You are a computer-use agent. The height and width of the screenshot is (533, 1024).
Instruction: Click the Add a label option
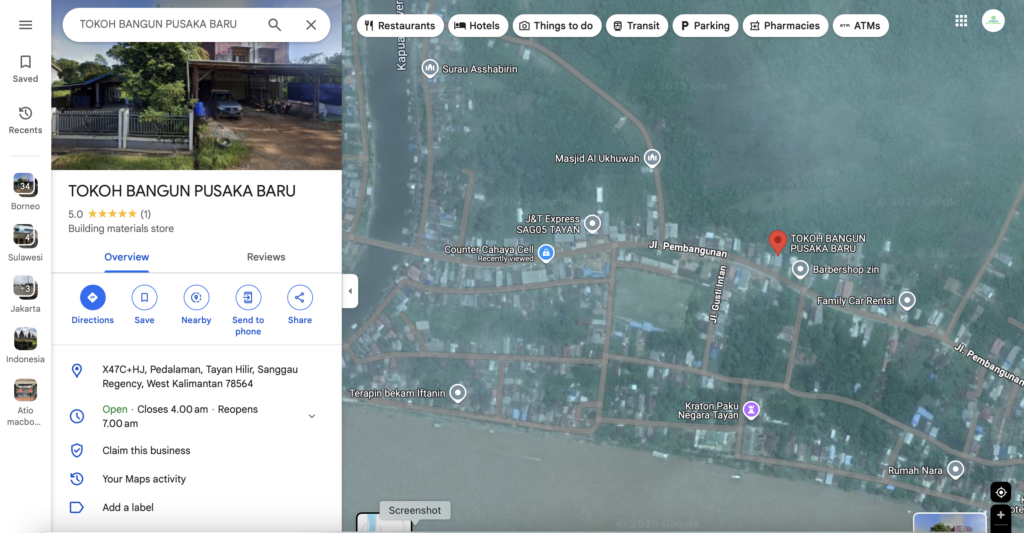(x=128, y=508)
